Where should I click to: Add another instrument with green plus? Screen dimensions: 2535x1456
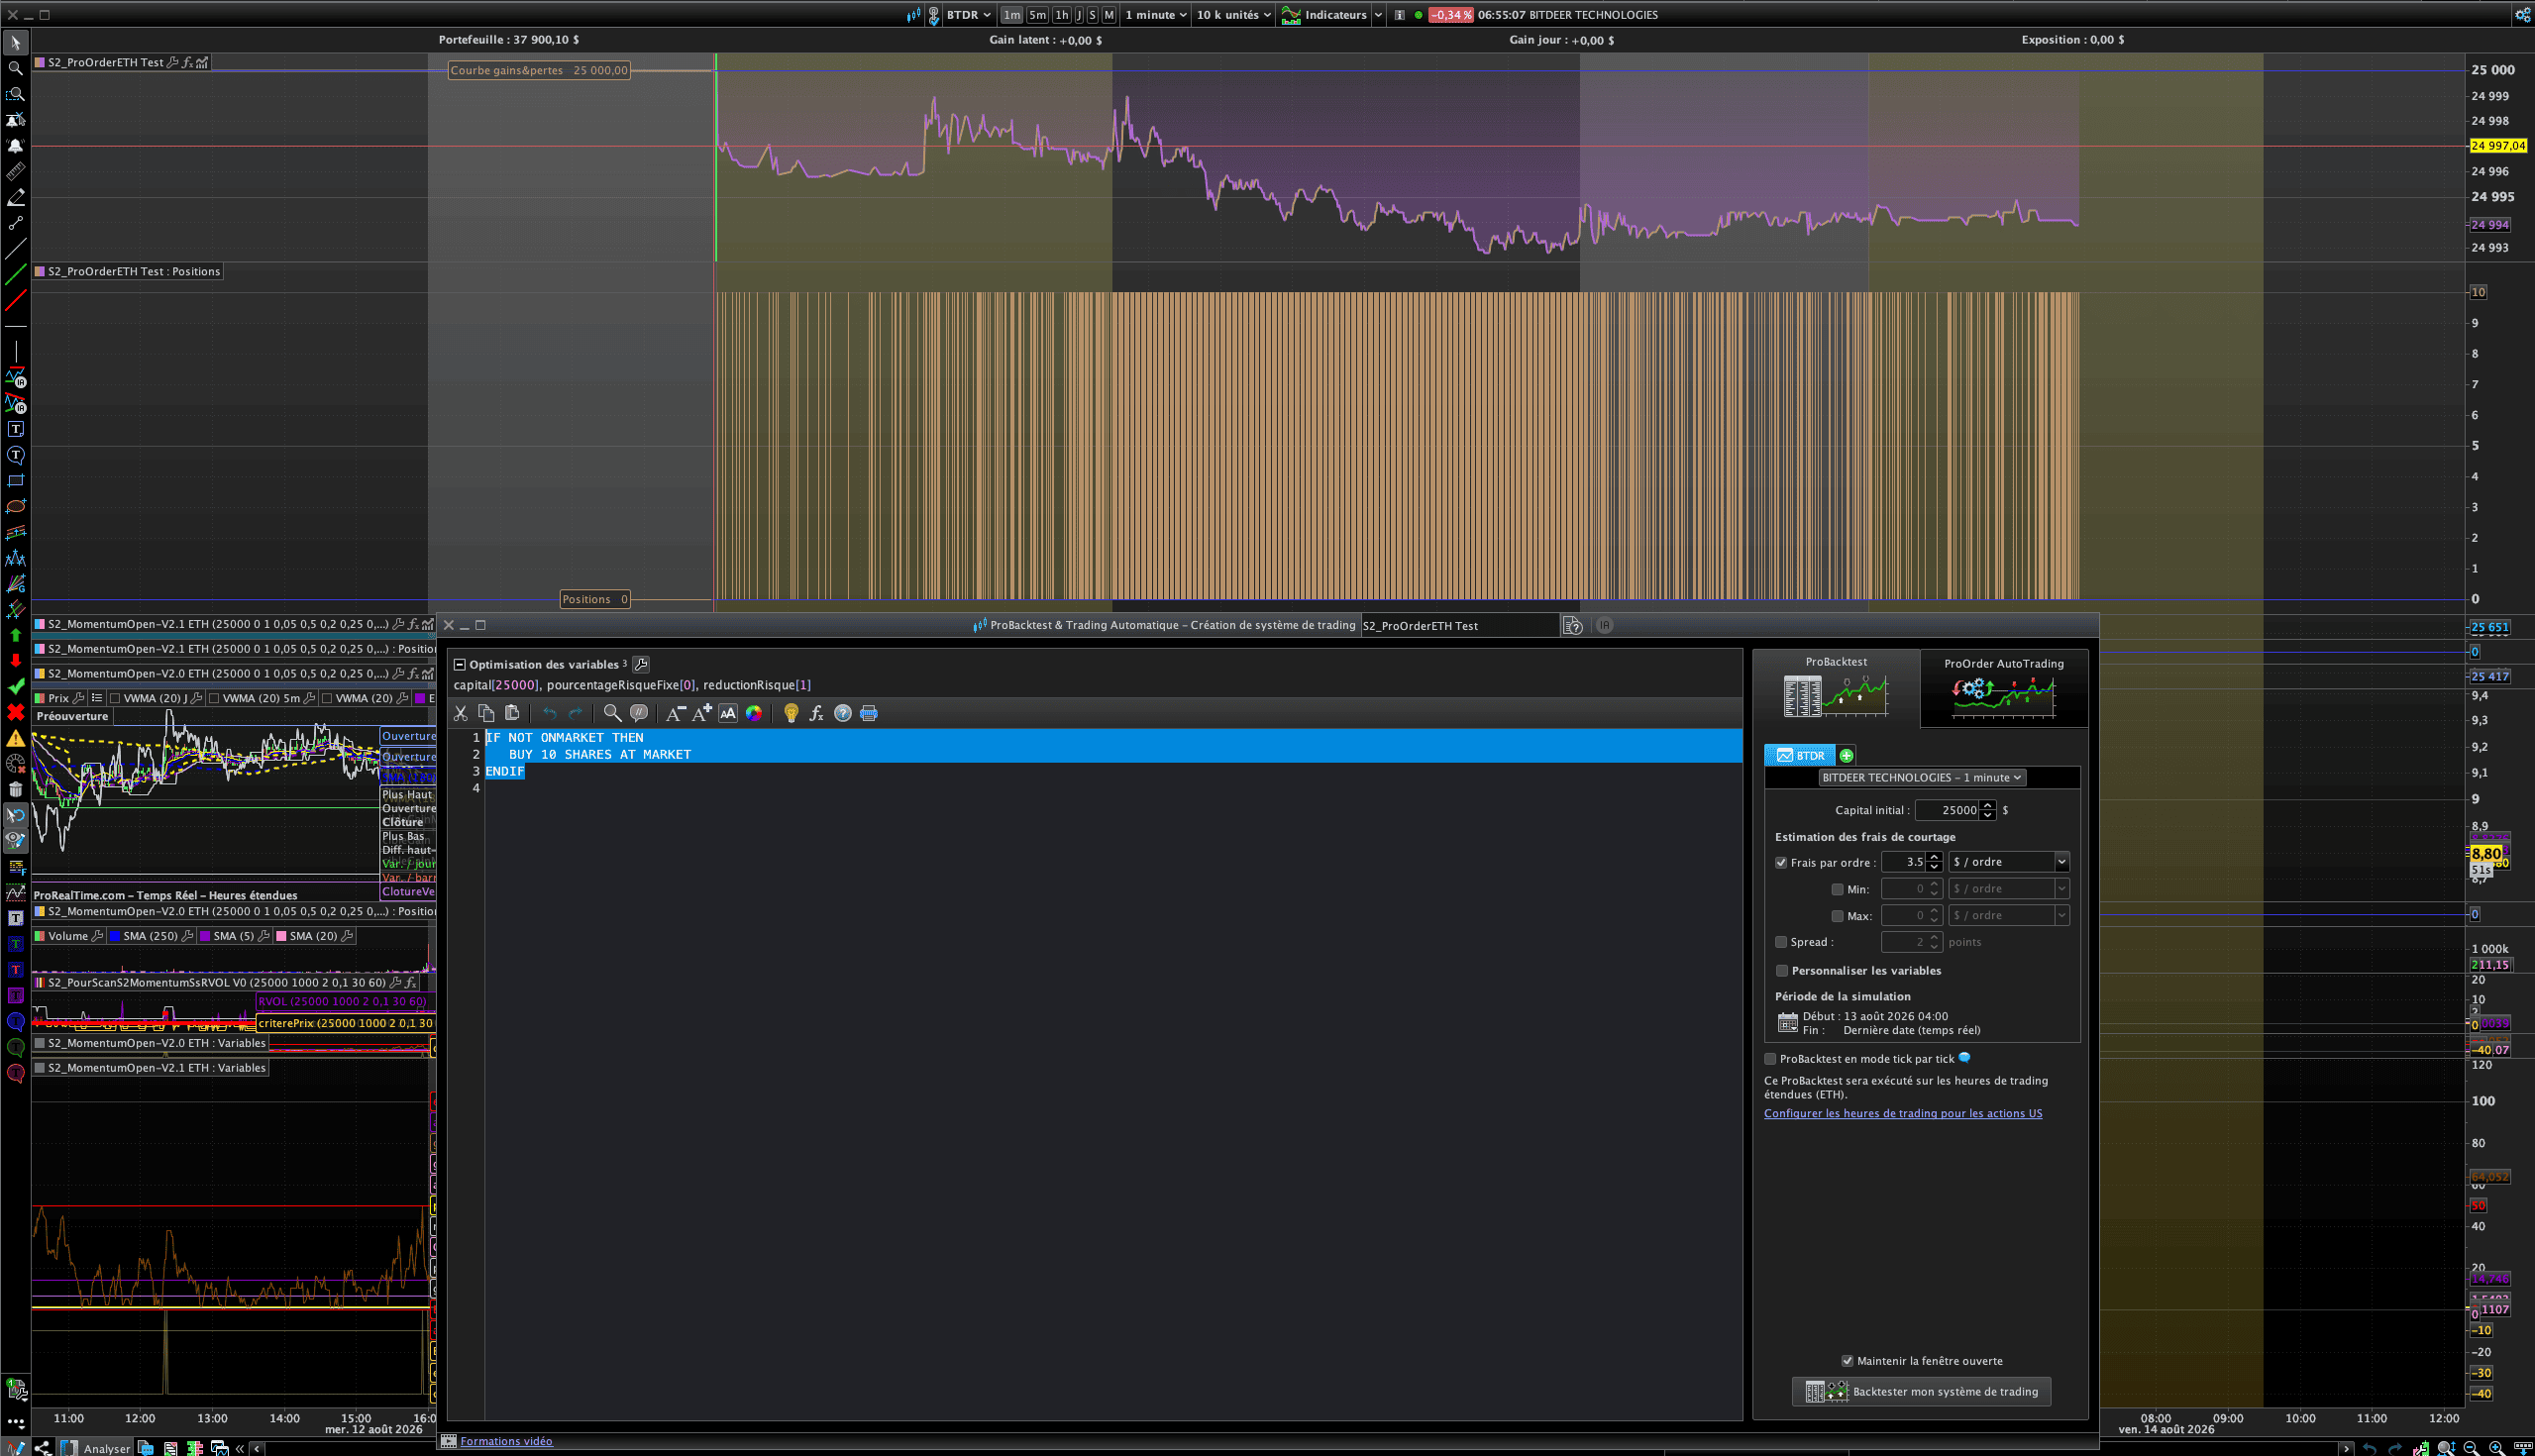[1846, 756]
